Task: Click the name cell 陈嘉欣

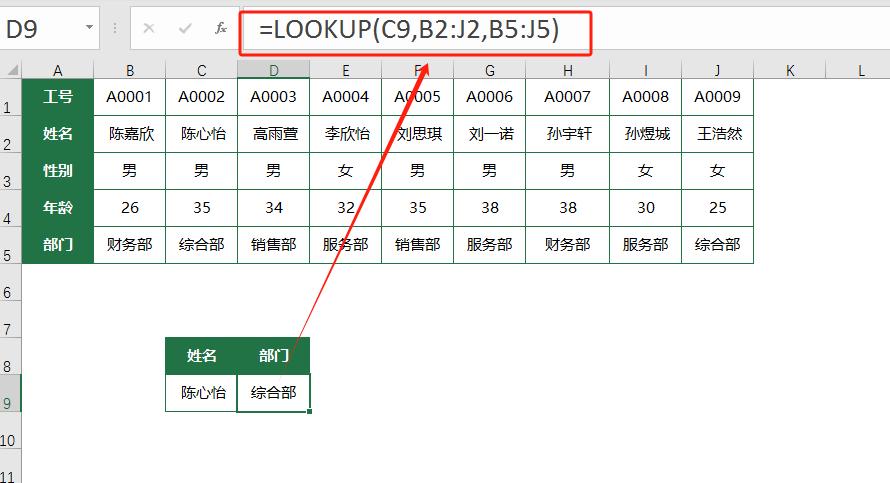Action: (x=129, y=134)
